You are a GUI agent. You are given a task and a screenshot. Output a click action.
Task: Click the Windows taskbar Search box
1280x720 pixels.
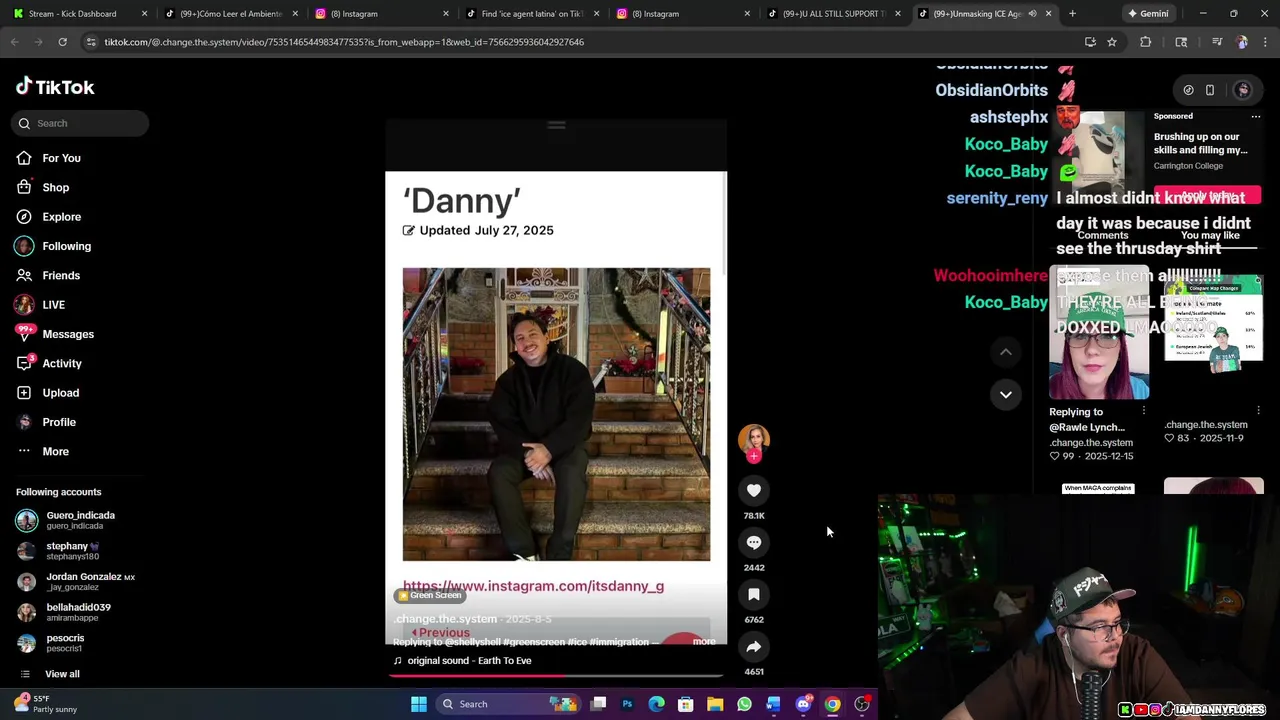pos(508,704)
